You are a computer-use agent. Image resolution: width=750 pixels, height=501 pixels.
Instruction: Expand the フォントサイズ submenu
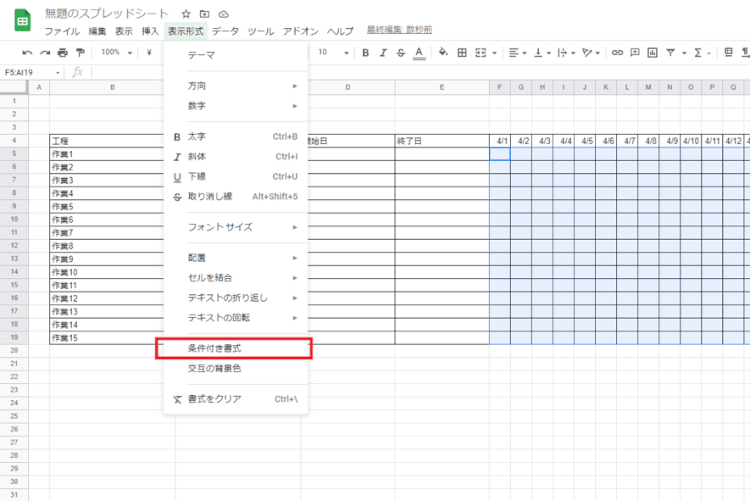[237, 227]
